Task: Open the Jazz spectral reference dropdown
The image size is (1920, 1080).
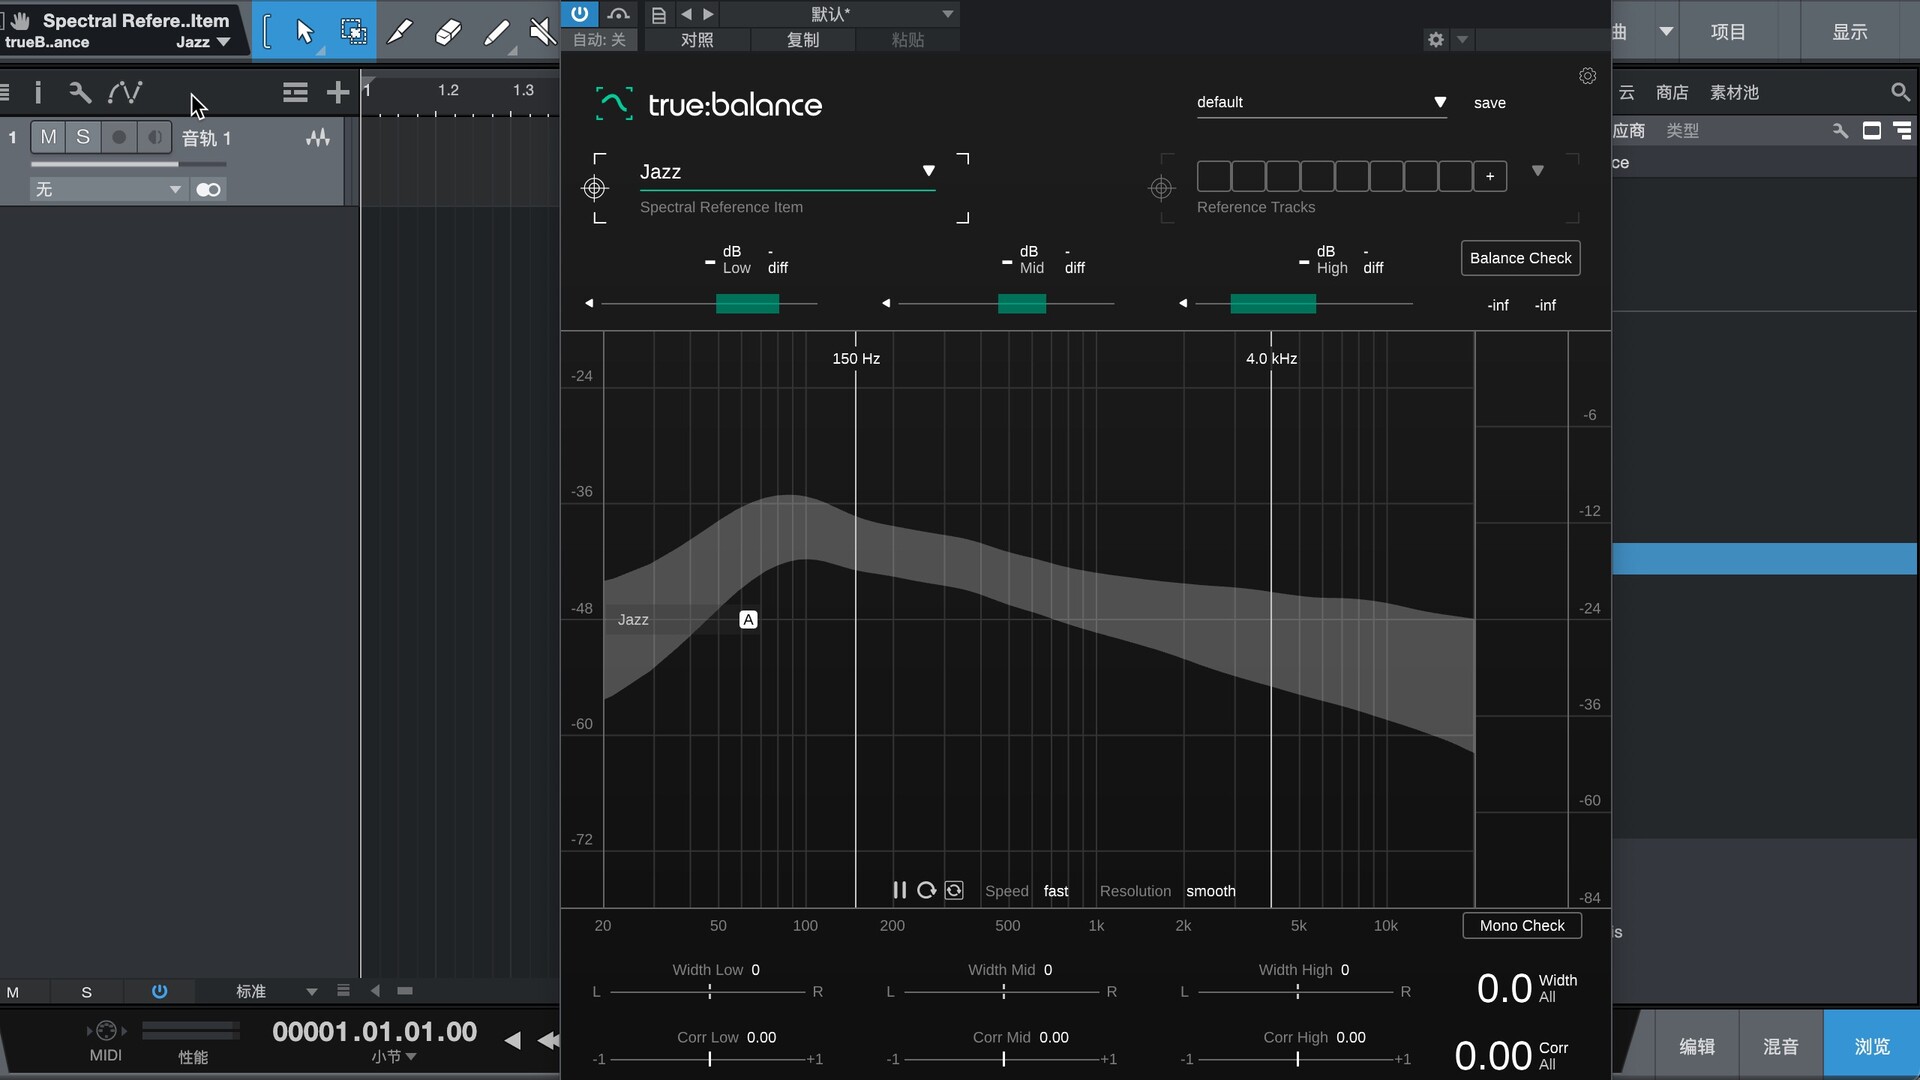Action: [788, 172]
